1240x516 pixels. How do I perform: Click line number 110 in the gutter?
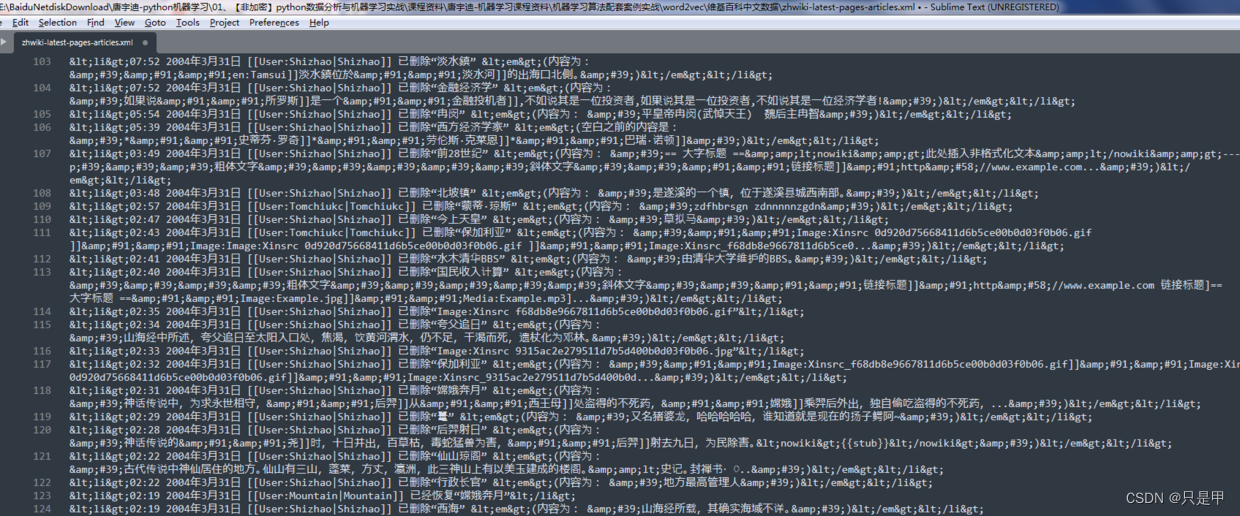[x=41, y=219]
